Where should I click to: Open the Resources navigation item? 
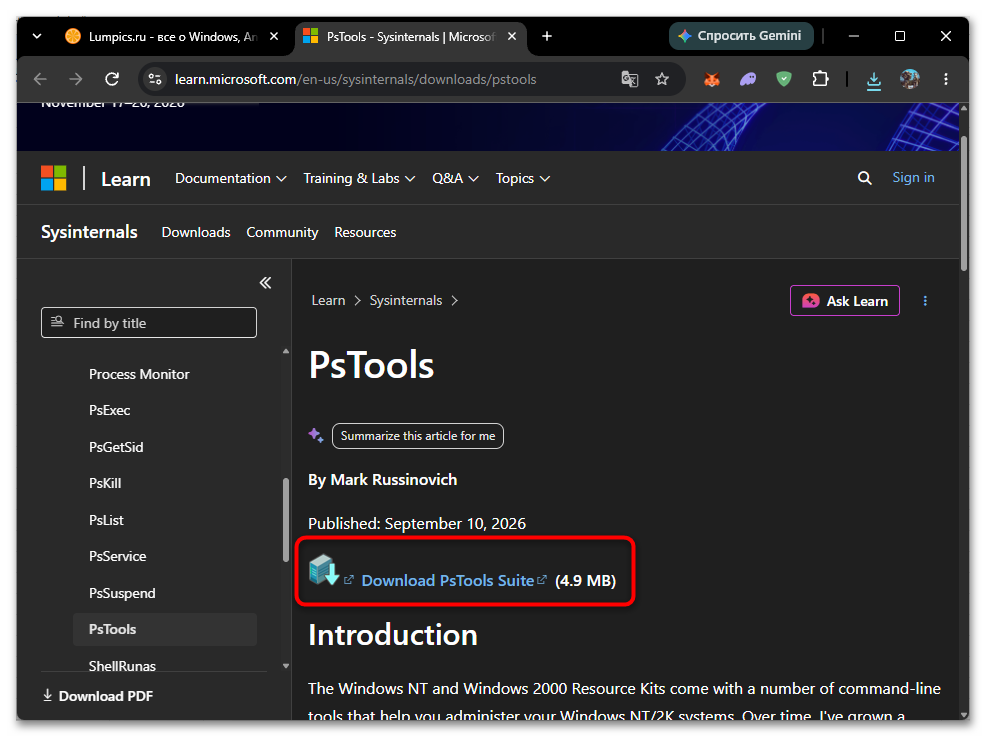pyautogui.click(x=365, y=233)
